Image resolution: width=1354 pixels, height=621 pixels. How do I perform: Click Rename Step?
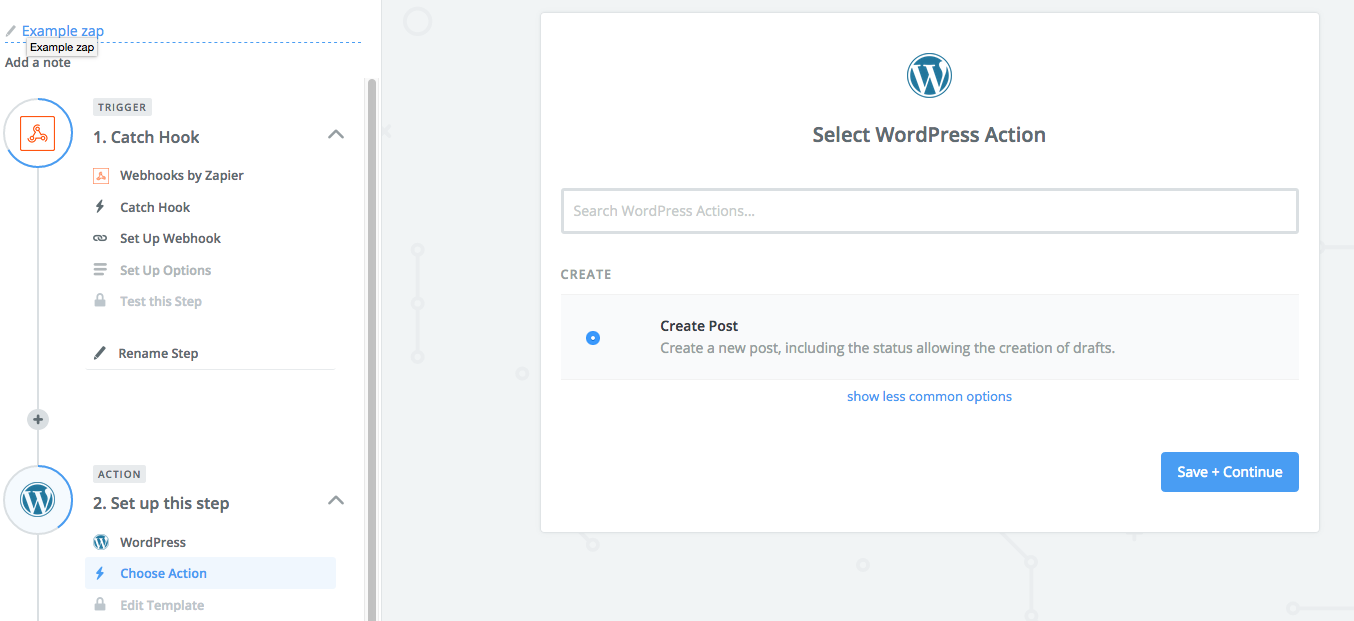pyautogui.click(x=158, y=353)
